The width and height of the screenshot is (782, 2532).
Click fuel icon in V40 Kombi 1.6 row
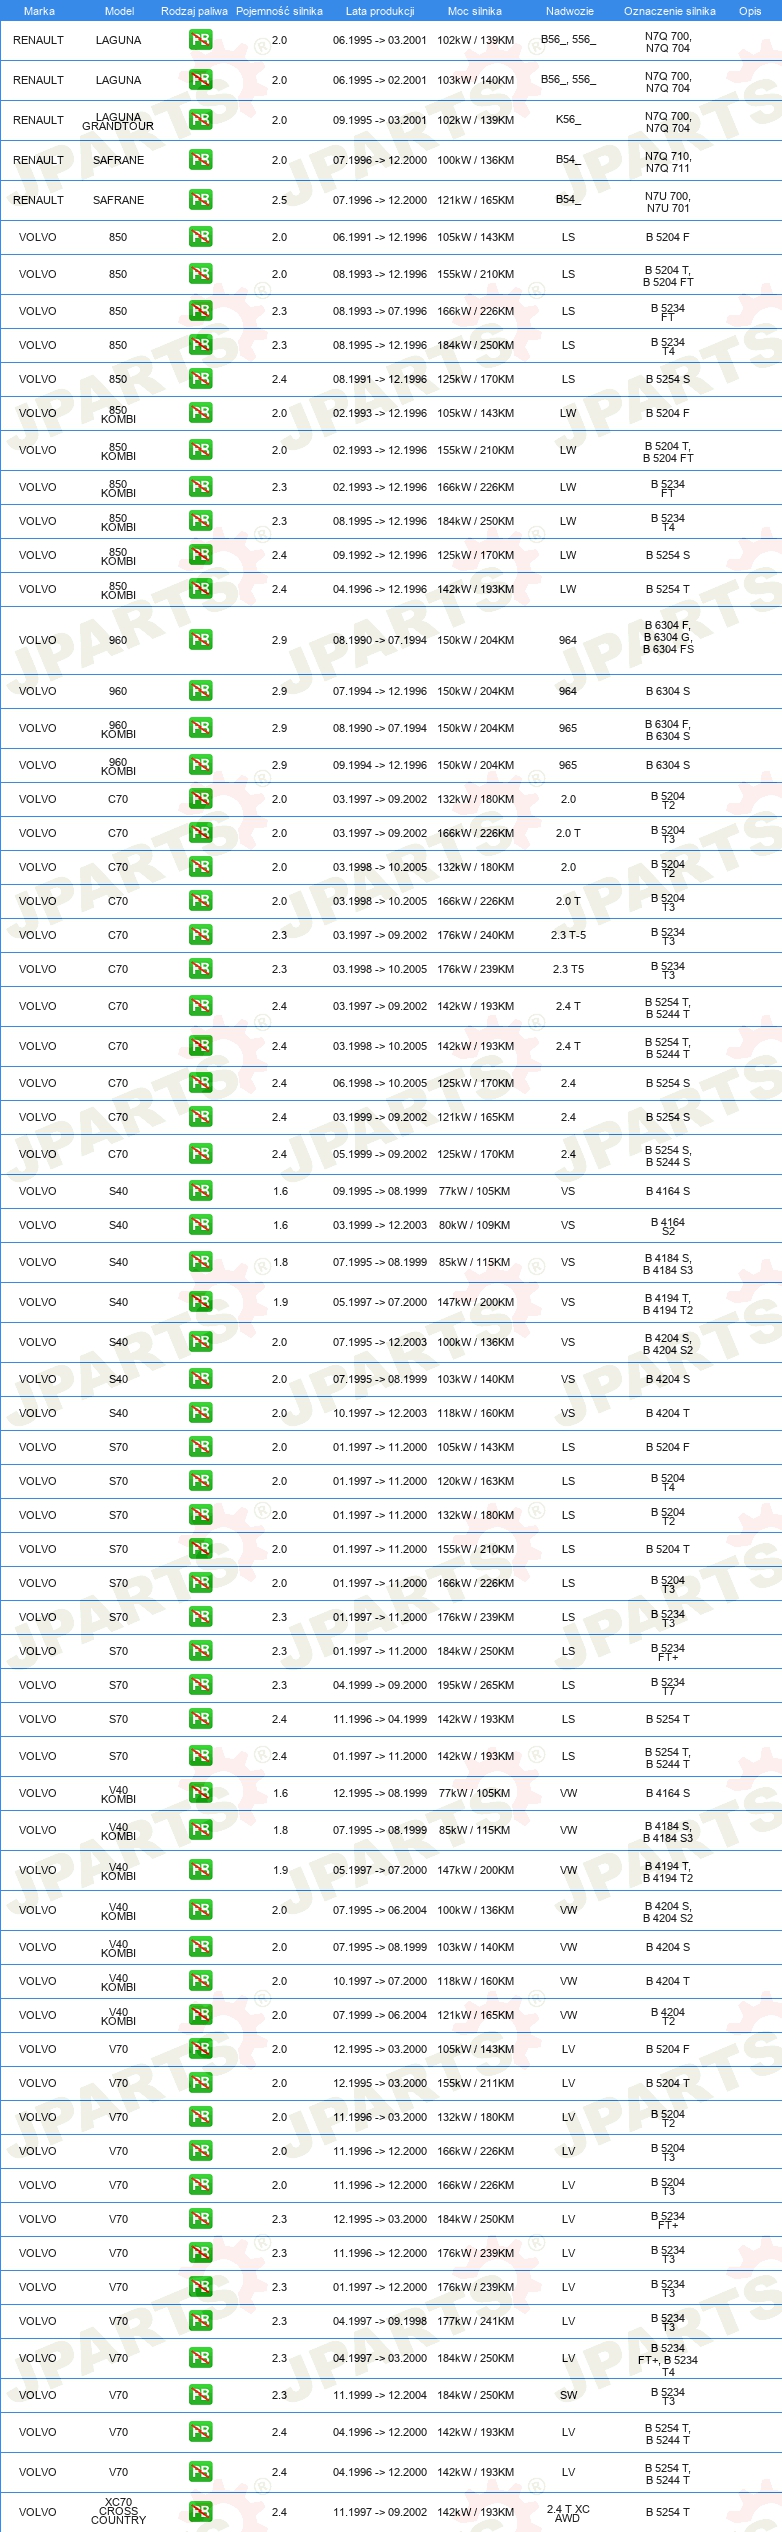click(x=200, y=1793)
